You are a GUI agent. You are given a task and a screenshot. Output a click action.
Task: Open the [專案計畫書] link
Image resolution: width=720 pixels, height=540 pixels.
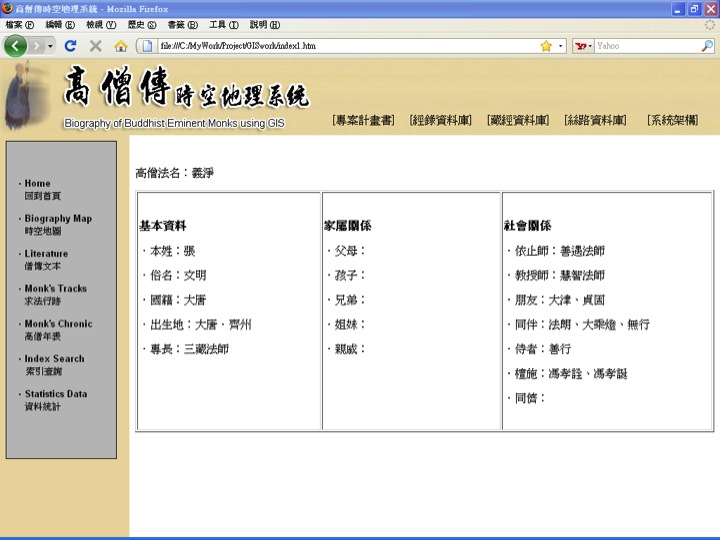[x=363, y=120]
